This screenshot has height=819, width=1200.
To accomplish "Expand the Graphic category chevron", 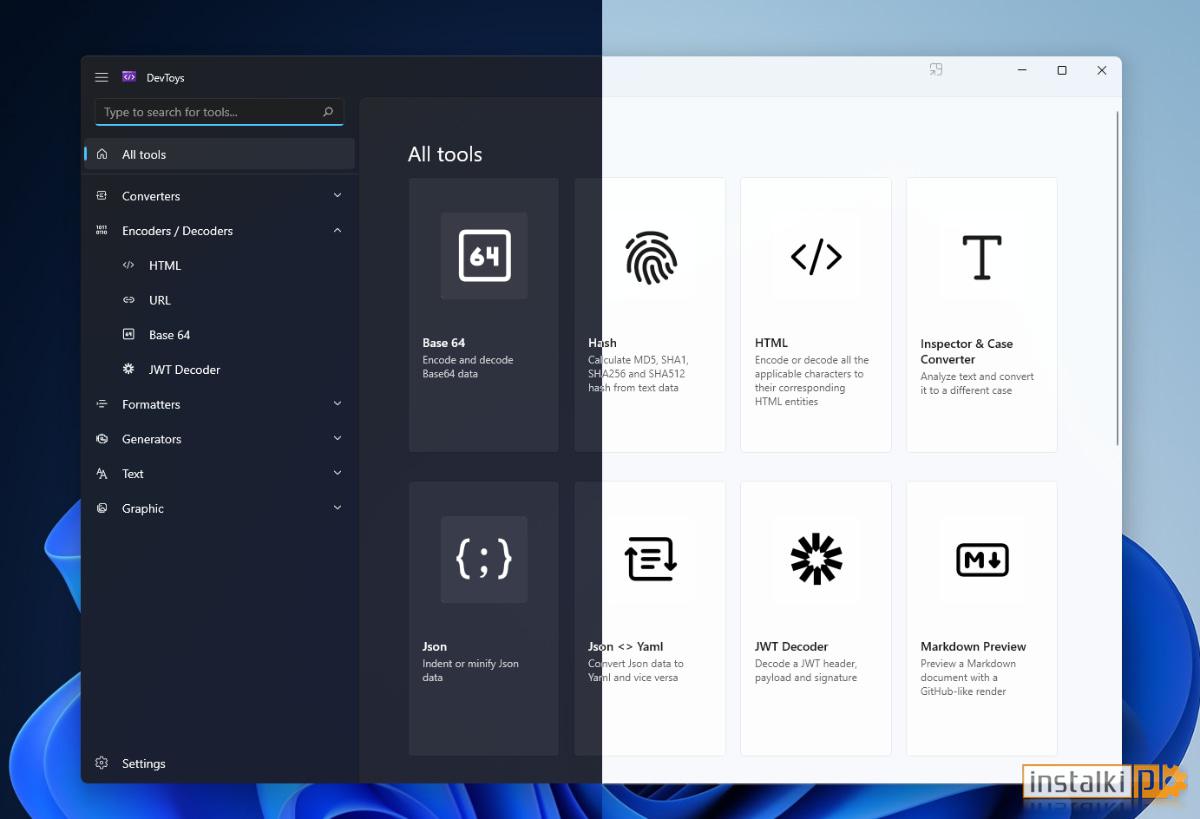I will coord(337,508).
